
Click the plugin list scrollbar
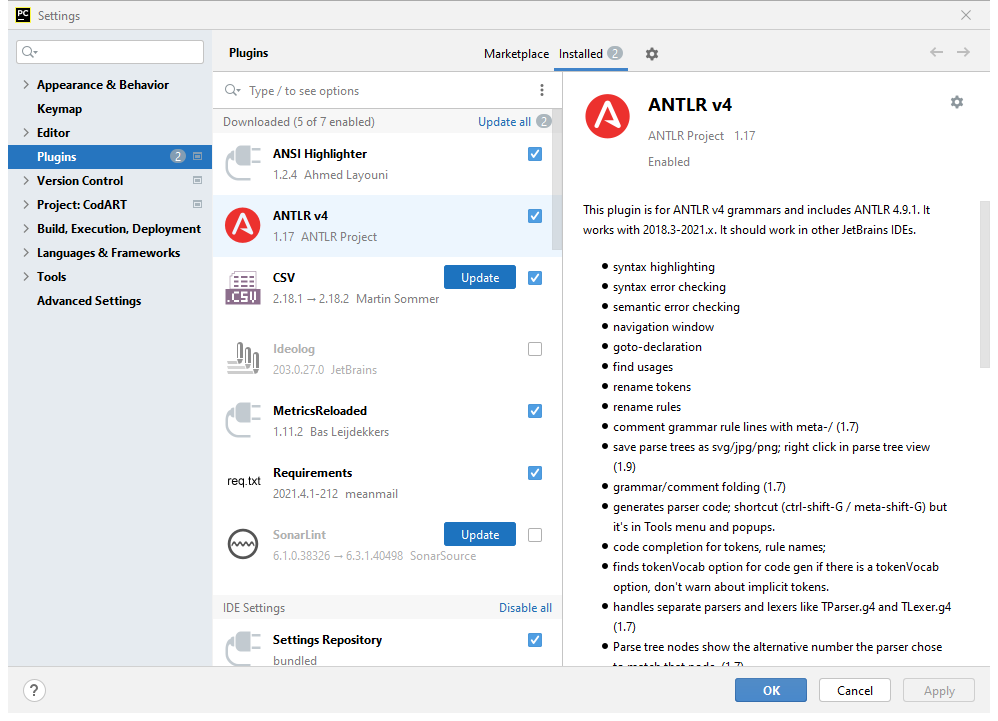[557, 179]
